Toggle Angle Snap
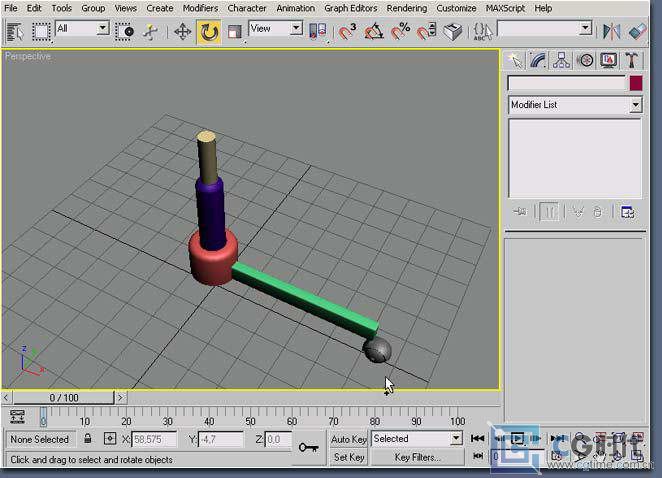Screen dimensions: 662x478 click(374, 32)
